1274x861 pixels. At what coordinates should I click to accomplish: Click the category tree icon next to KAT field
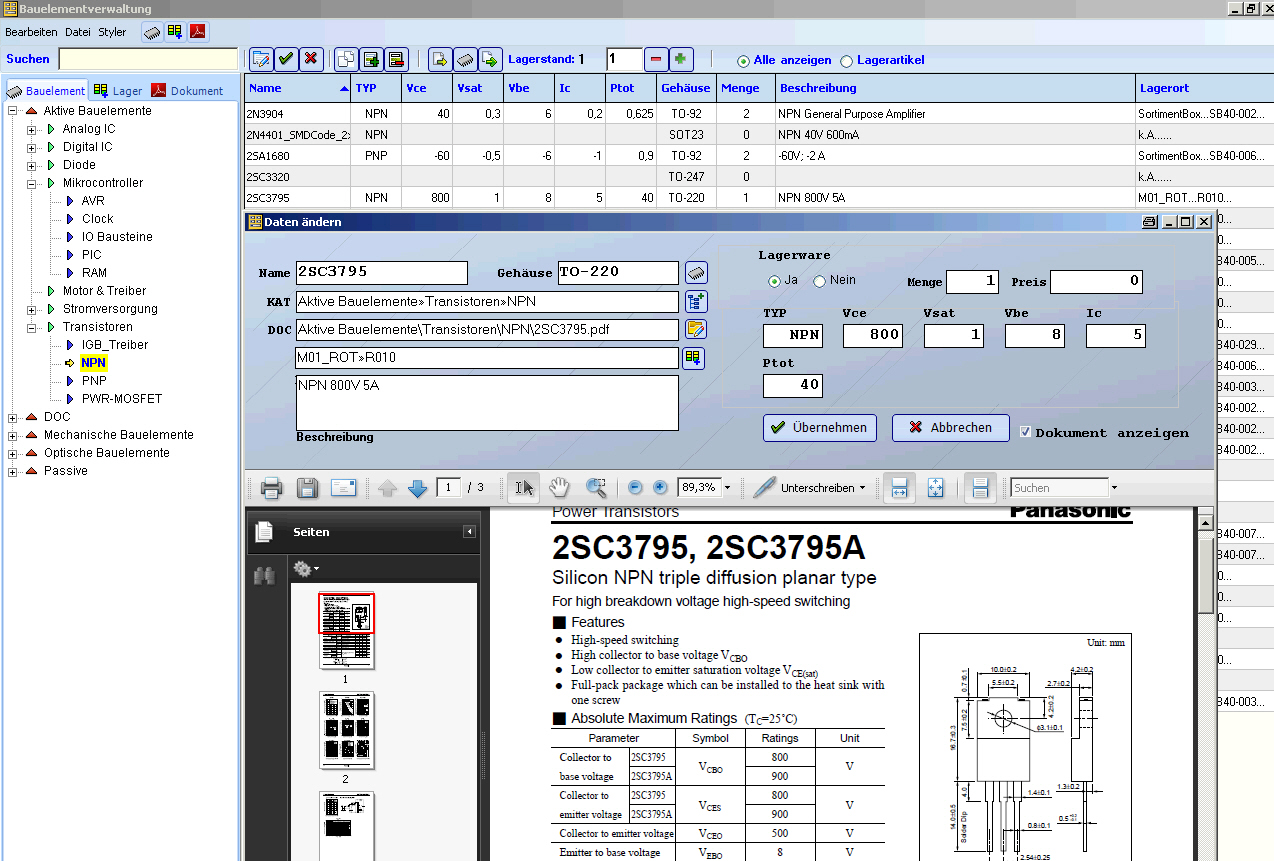click(696, 301)
